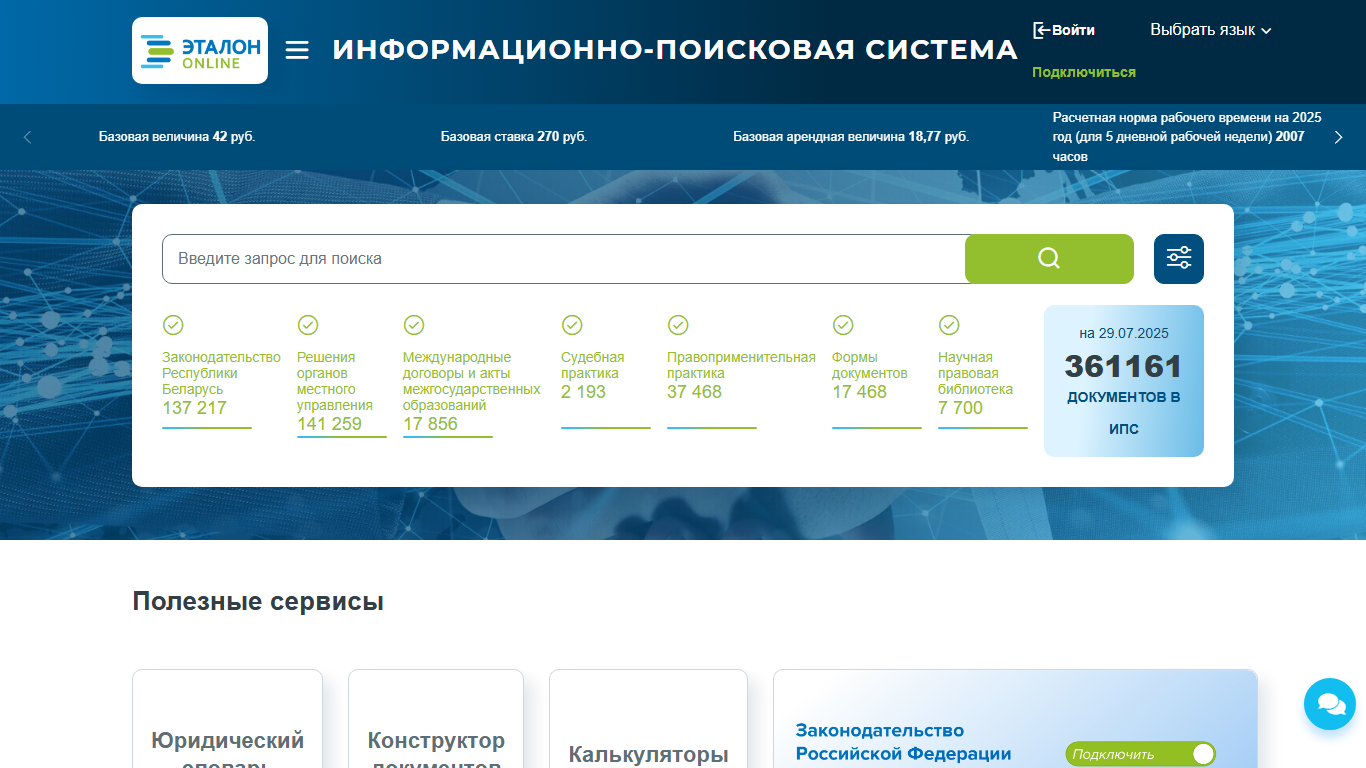Open the Калькуляторы card
Viewport: 1366px width, 768px height.
(648, 719)
